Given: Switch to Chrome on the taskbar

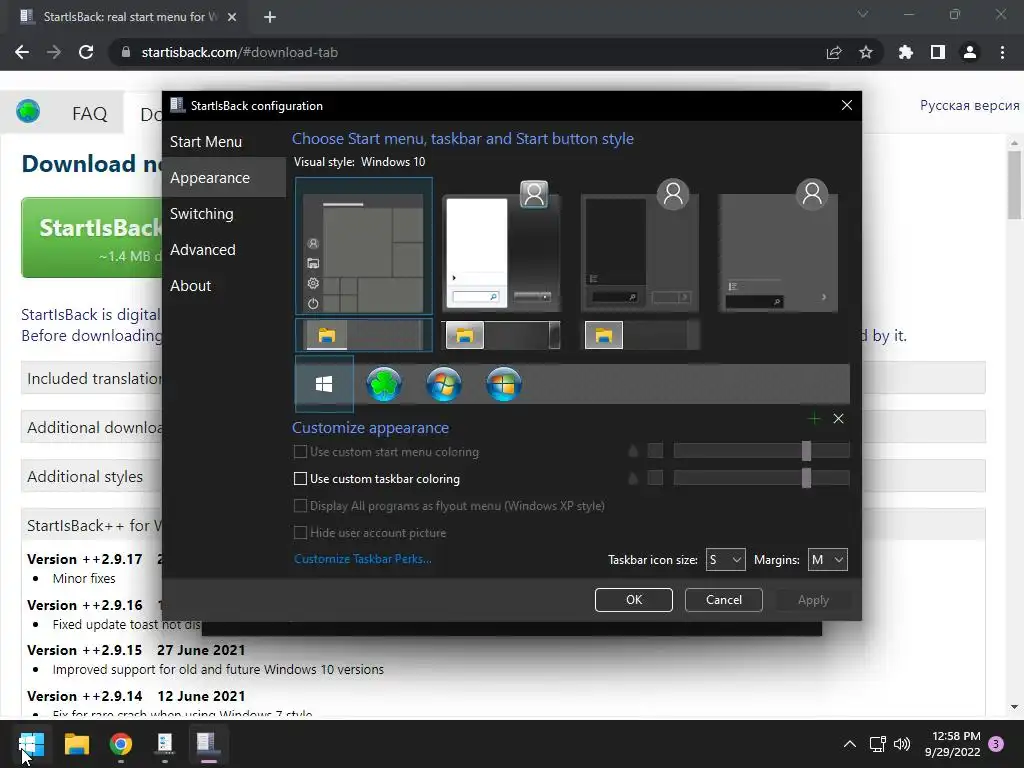Looking at the screenshot, I should (x=121, y=744).
